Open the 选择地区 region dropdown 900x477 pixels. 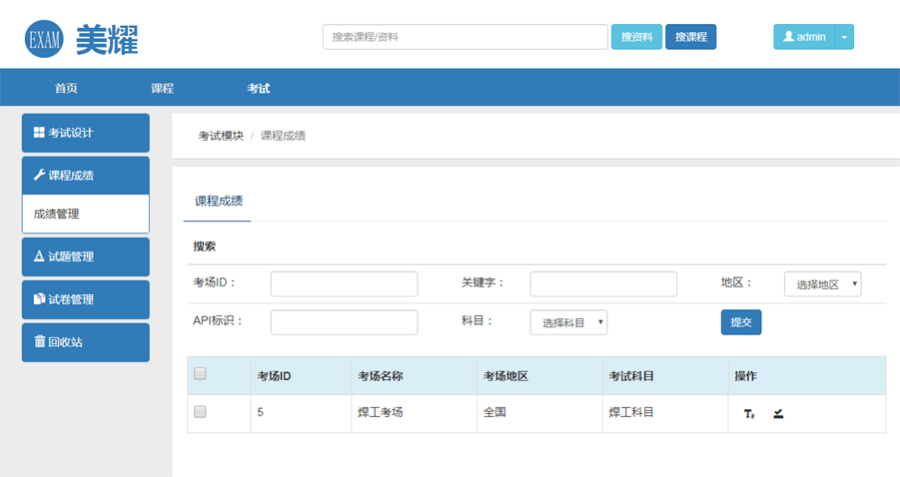coord(822,284)
